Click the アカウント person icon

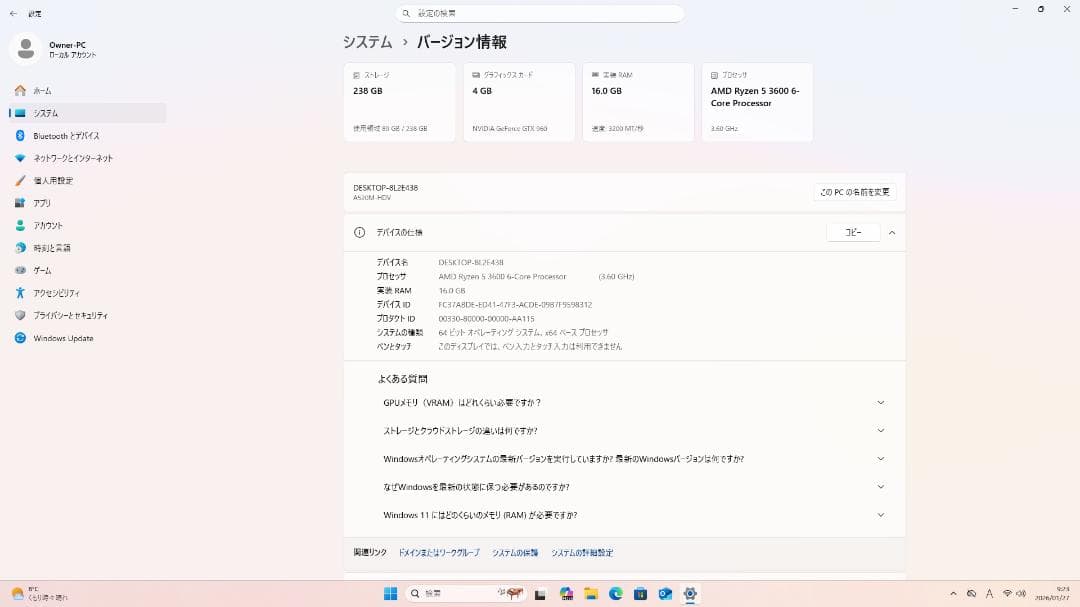[x=20, y=225]
